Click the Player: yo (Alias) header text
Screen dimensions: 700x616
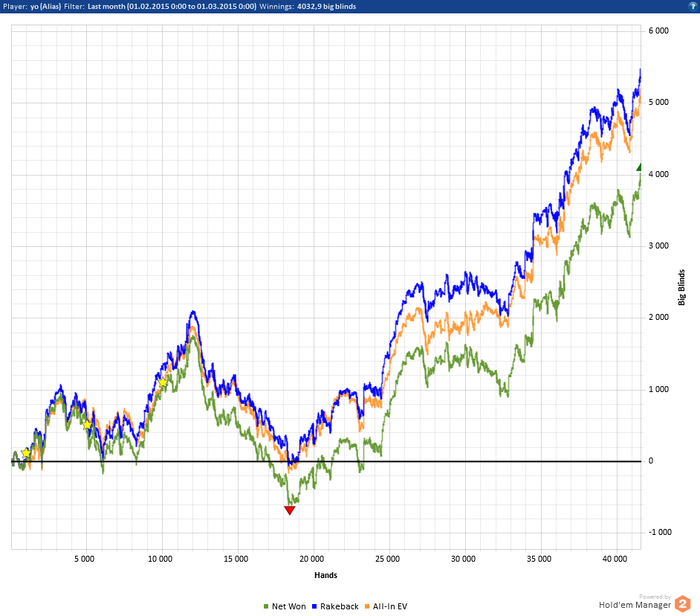32,7
